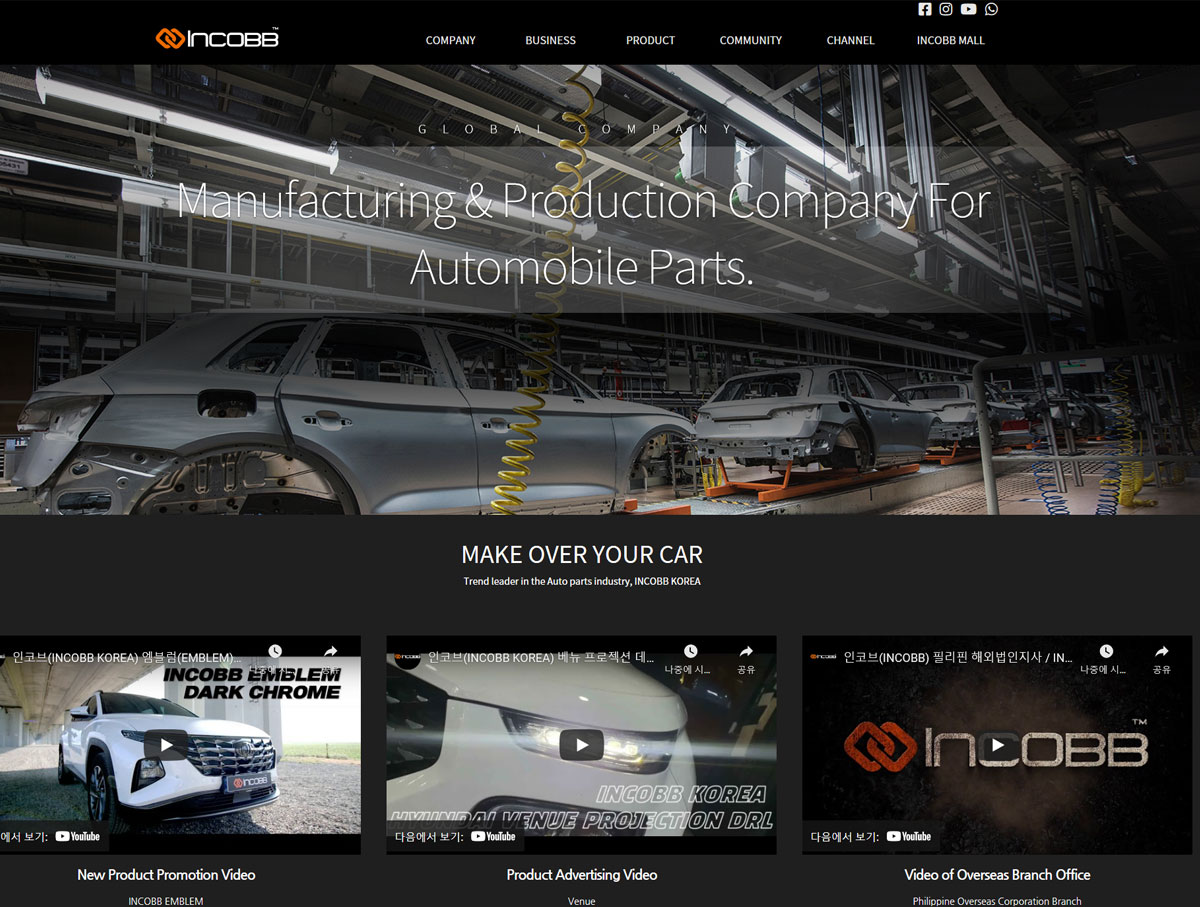Open the CHANNEL menu

(x=851, y=40)
